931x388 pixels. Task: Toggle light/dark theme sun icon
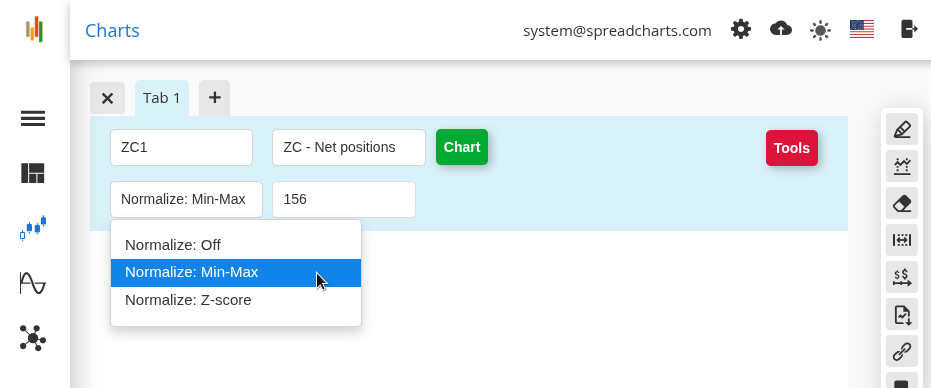(x=820, y=30)
